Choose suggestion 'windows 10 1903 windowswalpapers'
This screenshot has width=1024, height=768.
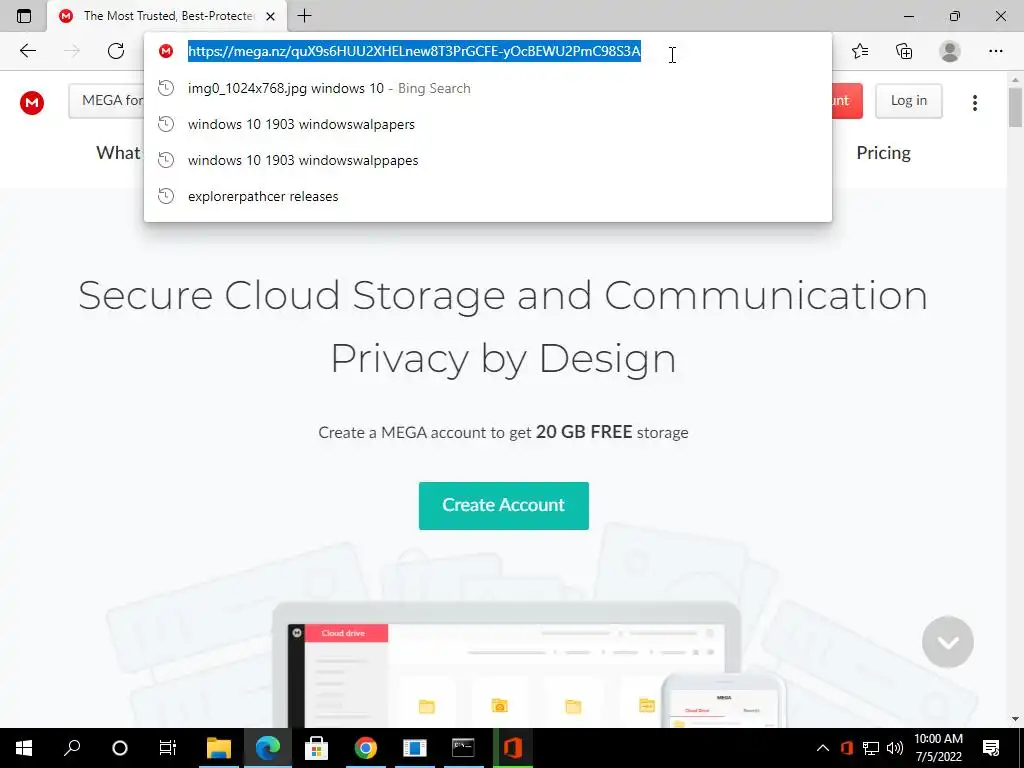coord(488,124)
